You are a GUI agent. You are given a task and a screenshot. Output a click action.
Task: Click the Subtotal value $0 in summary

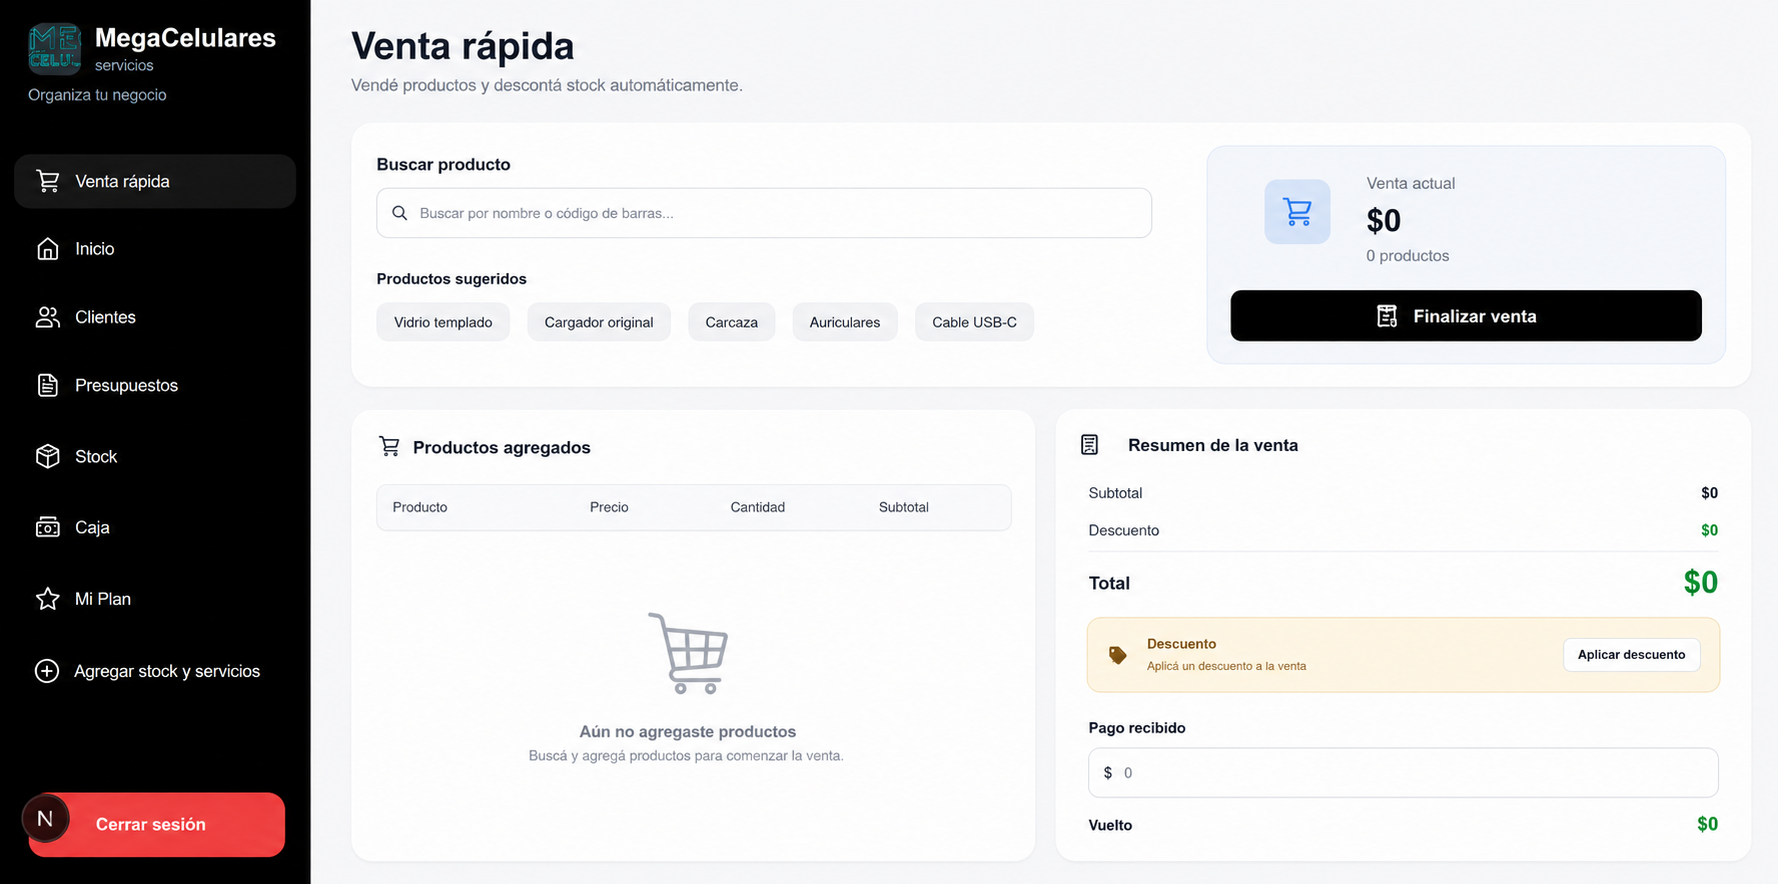[x=1710, y=493]
